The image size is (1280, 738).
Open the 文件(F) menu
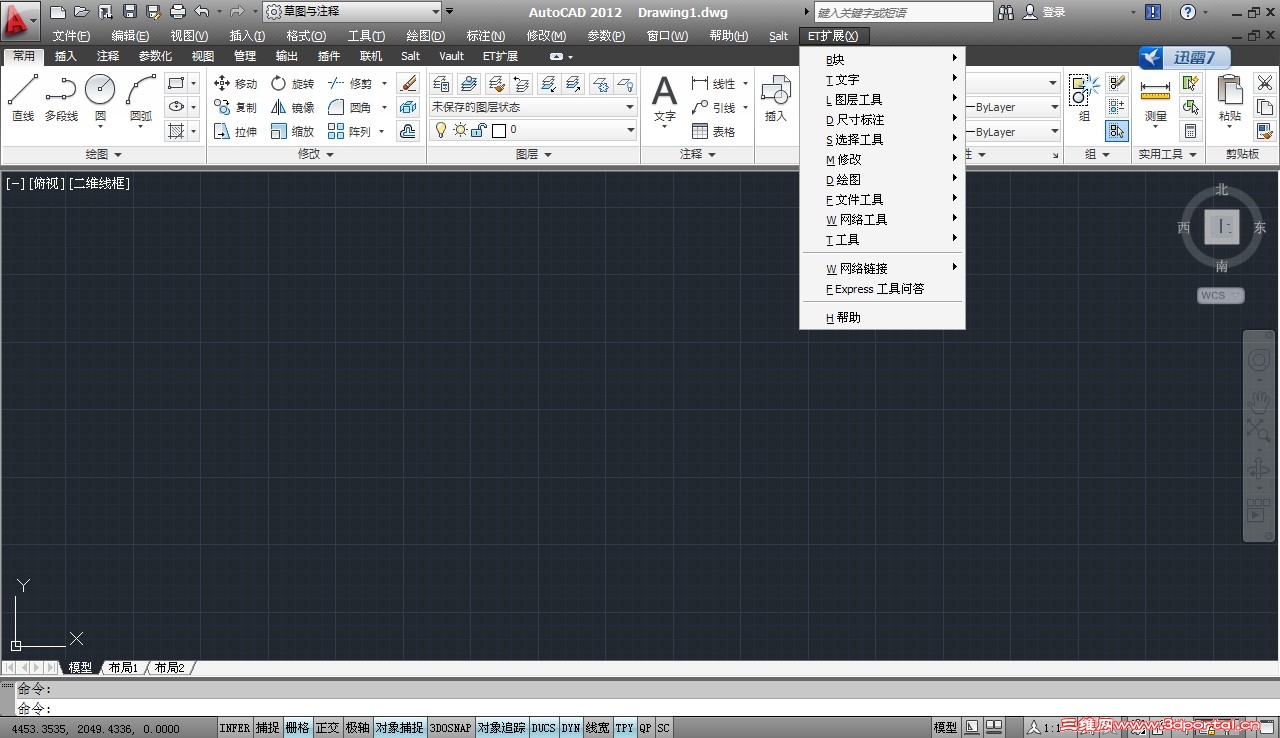pos(72,36)
